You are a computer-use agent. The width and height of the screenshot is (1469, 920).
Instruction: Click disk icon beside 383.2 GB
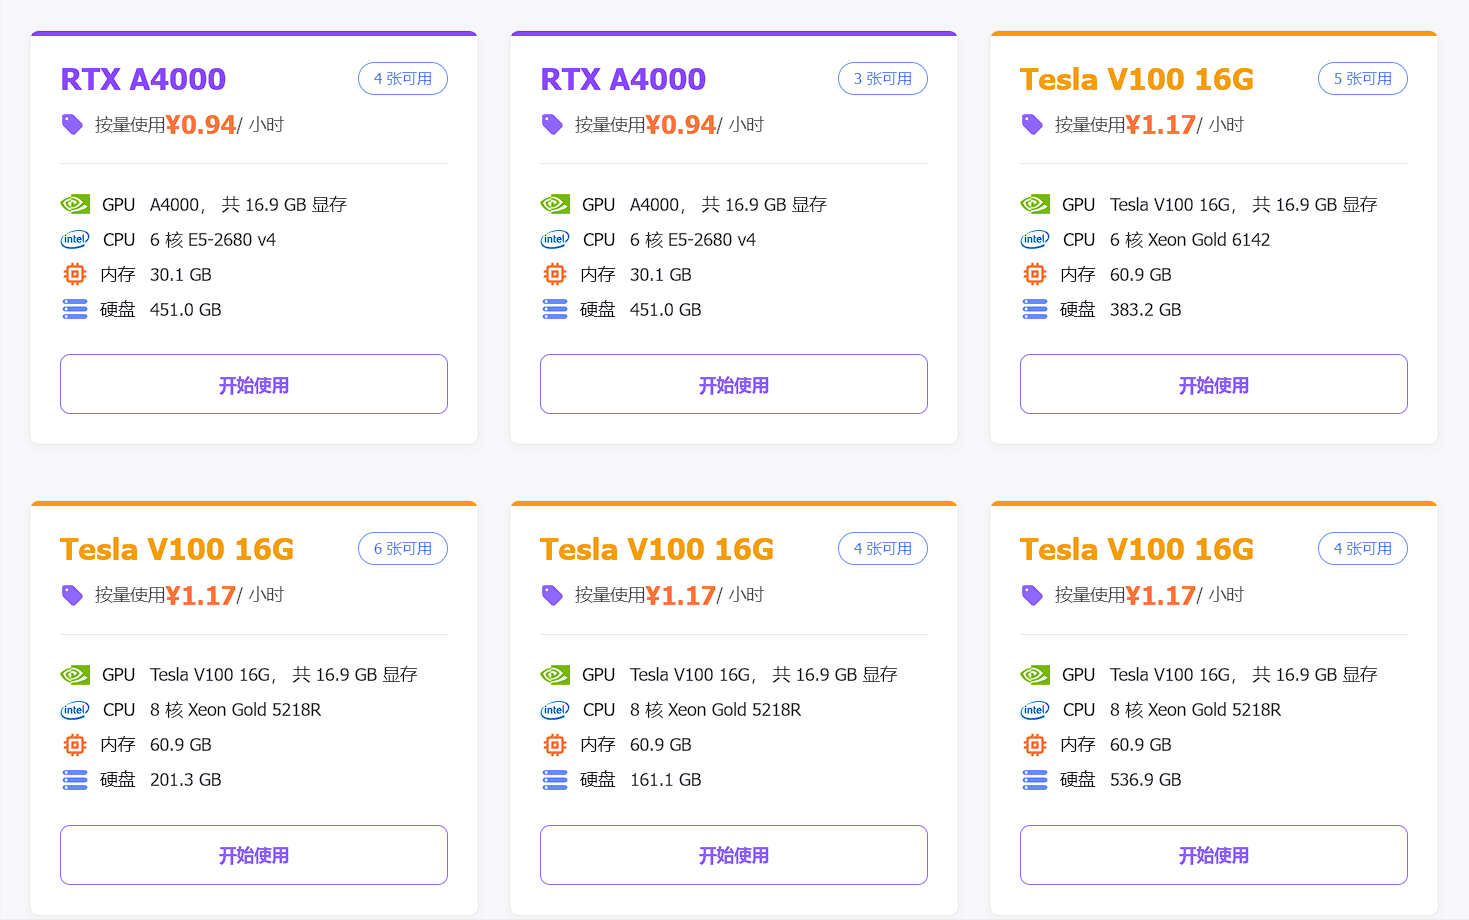coord(1035,310)
